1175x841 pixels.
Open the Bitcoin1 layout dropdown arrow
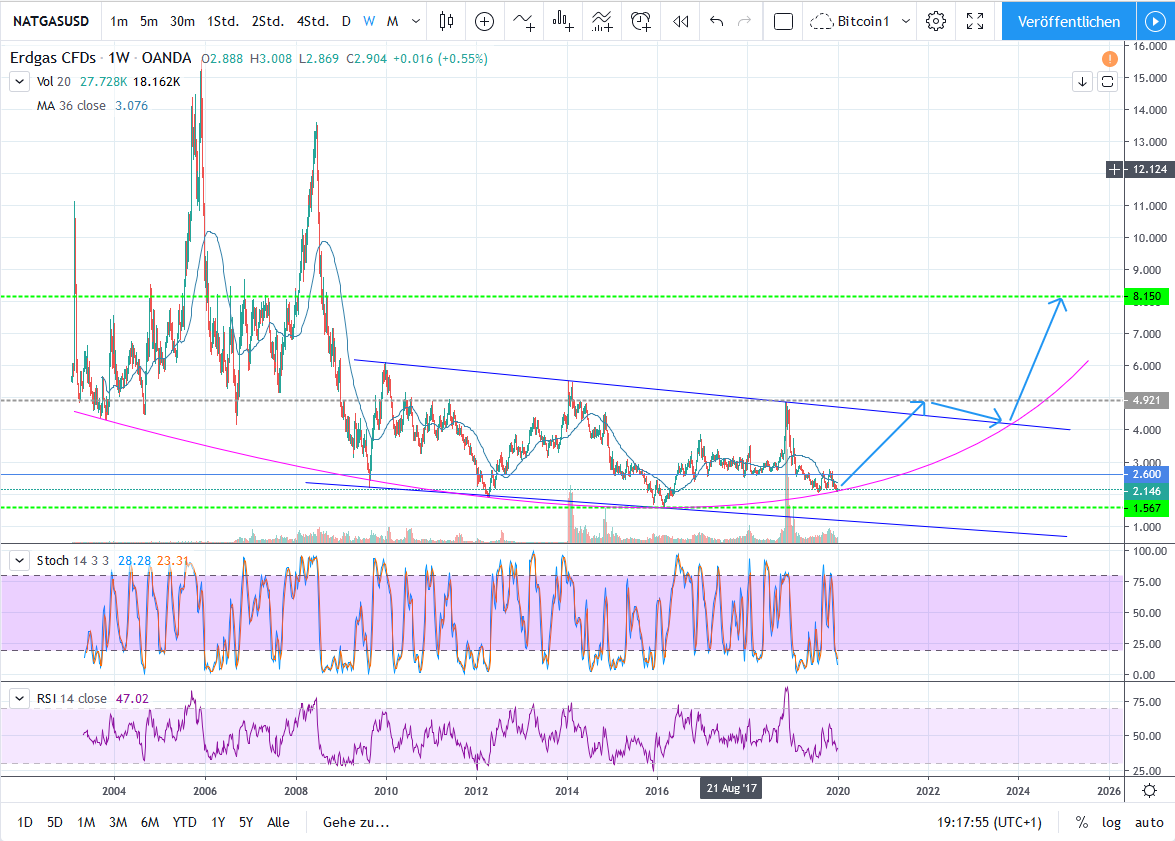click(x=906, y=22)
